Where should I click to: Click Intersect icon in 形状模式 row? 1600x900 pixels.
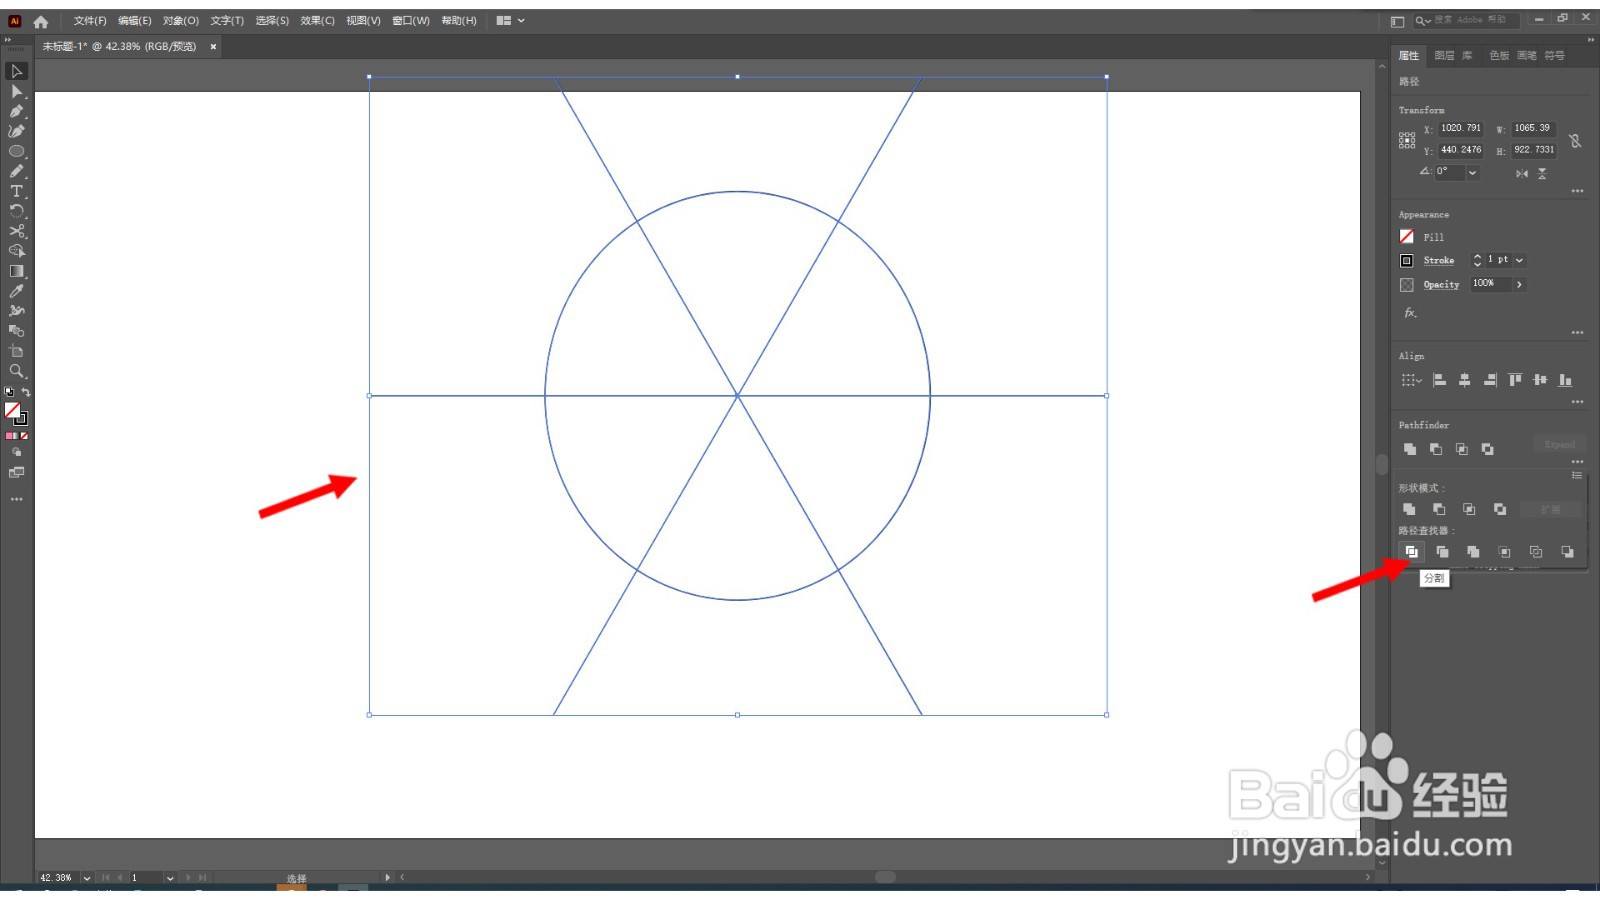(1469, 509)
